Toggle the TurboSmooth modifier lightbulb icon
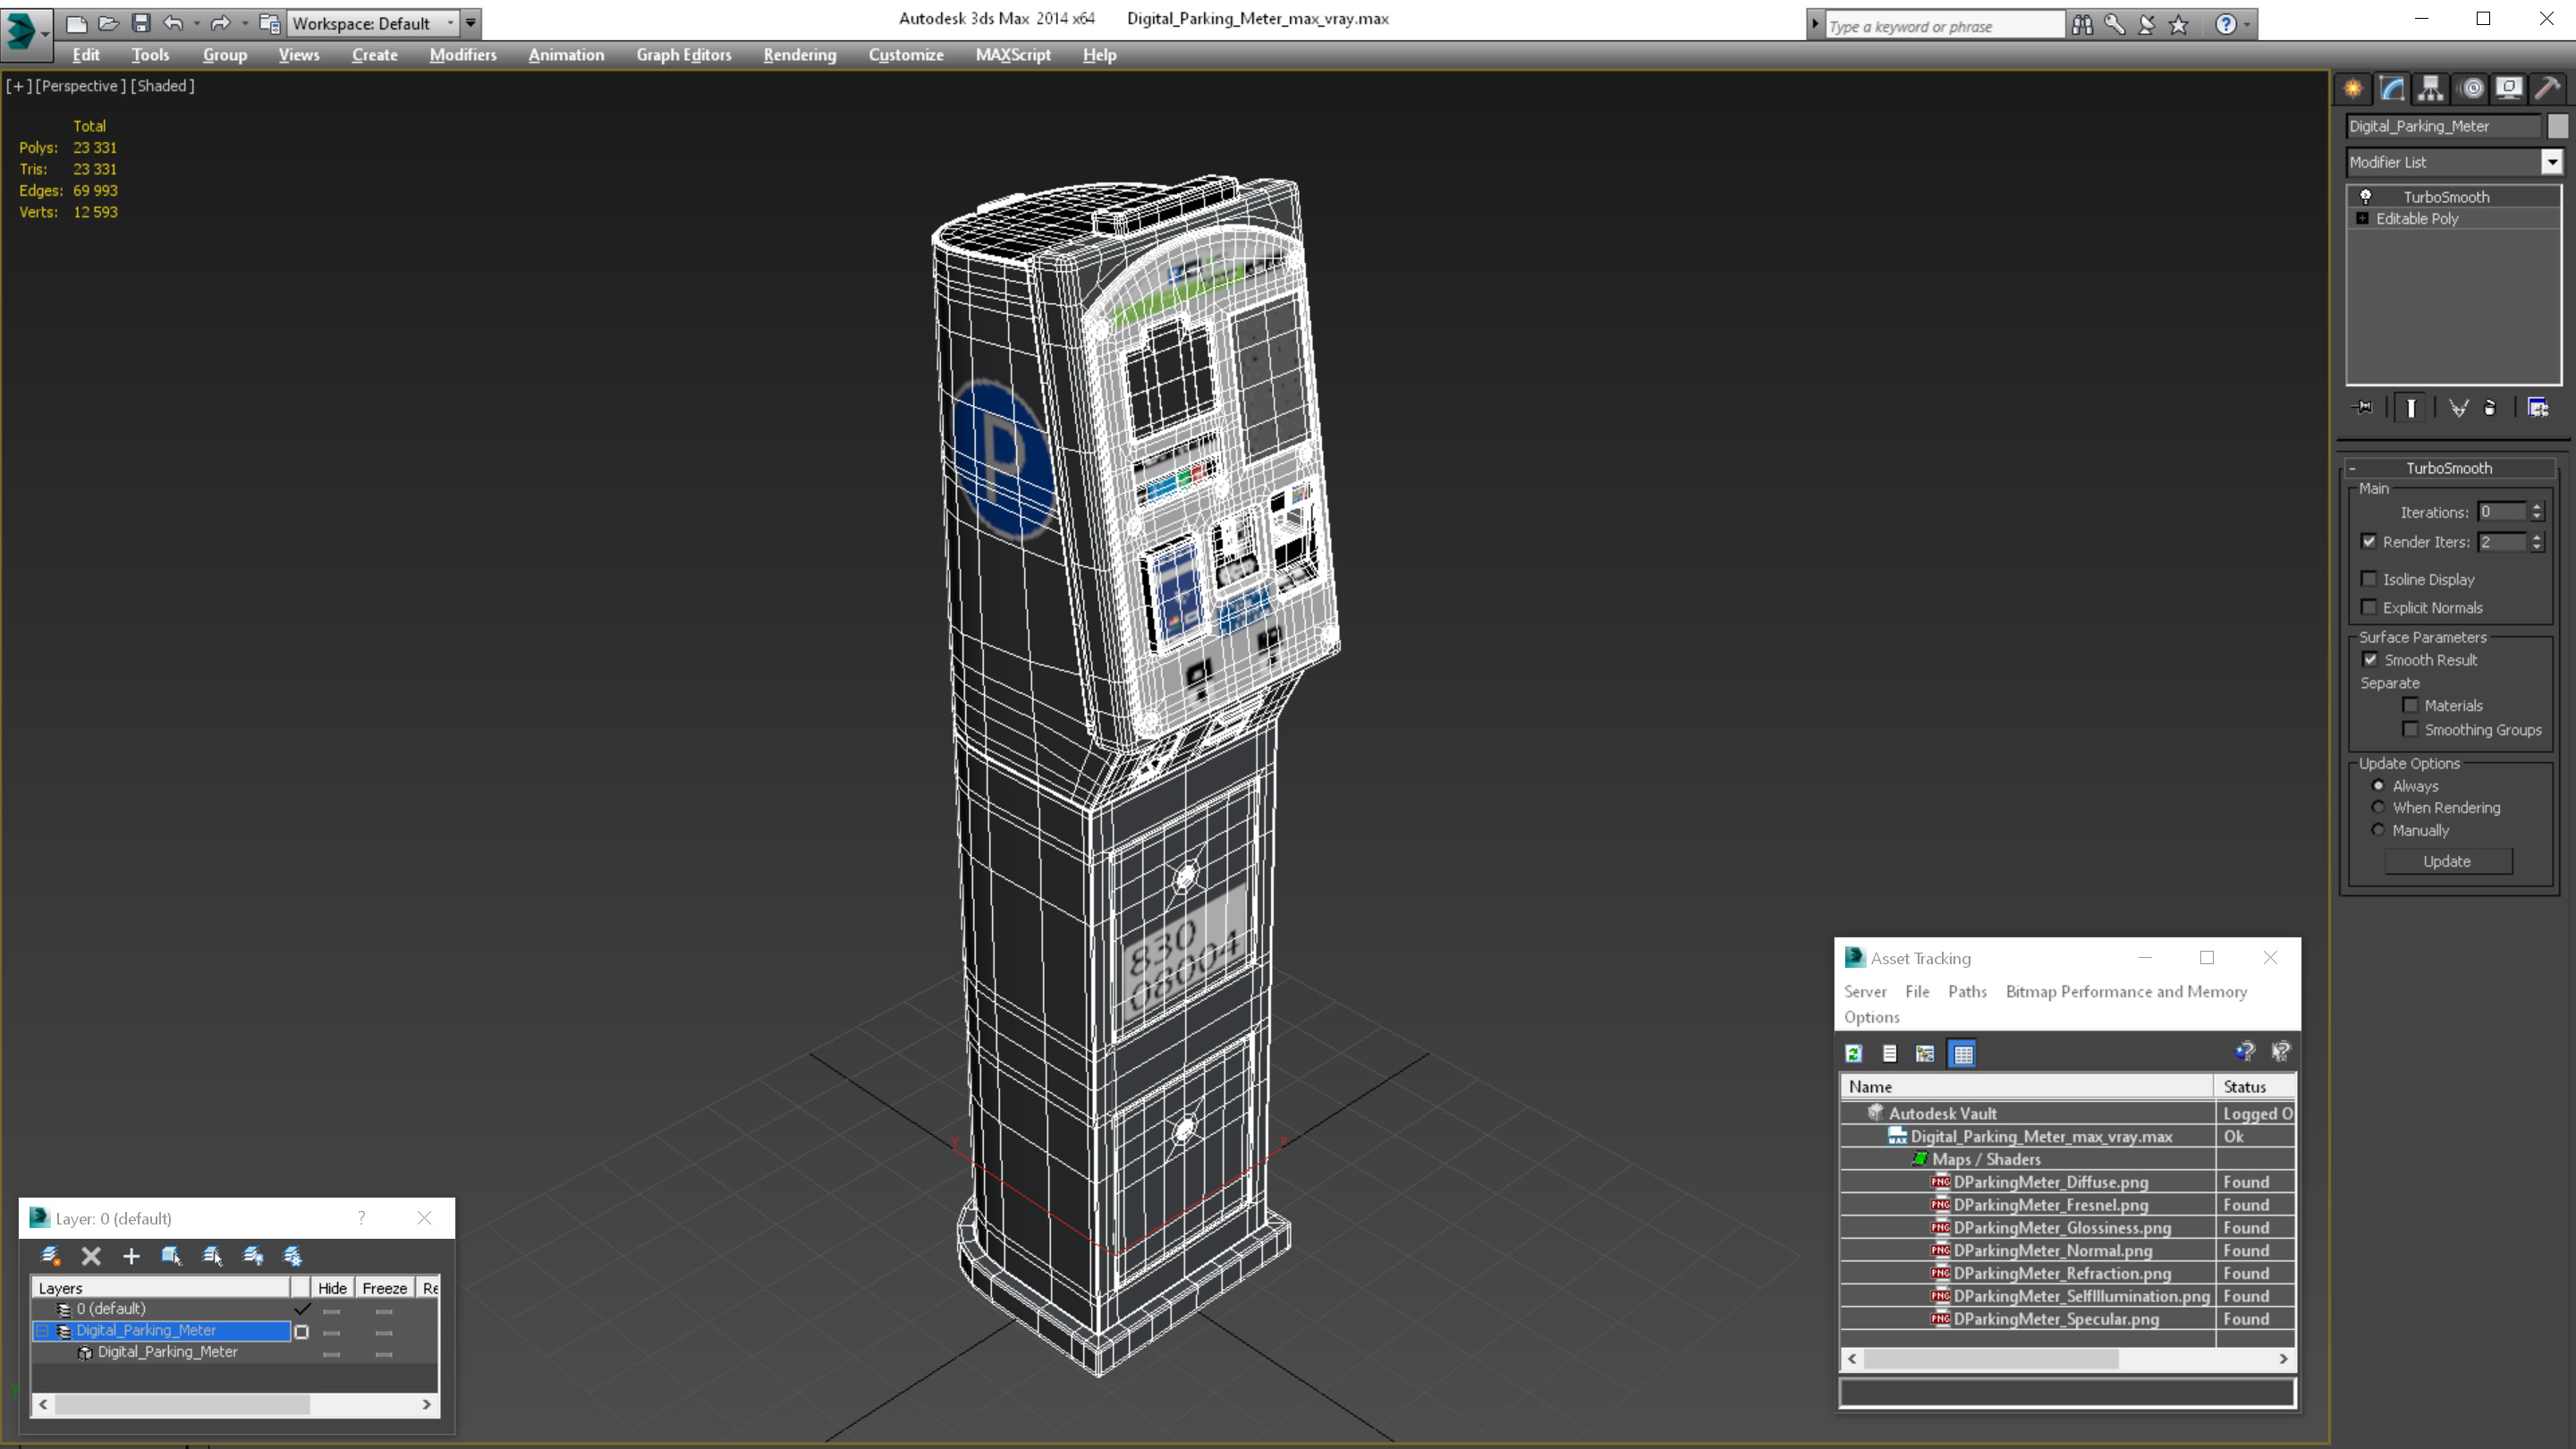The image size is (2576, 1449). [x=2365, y=197]
